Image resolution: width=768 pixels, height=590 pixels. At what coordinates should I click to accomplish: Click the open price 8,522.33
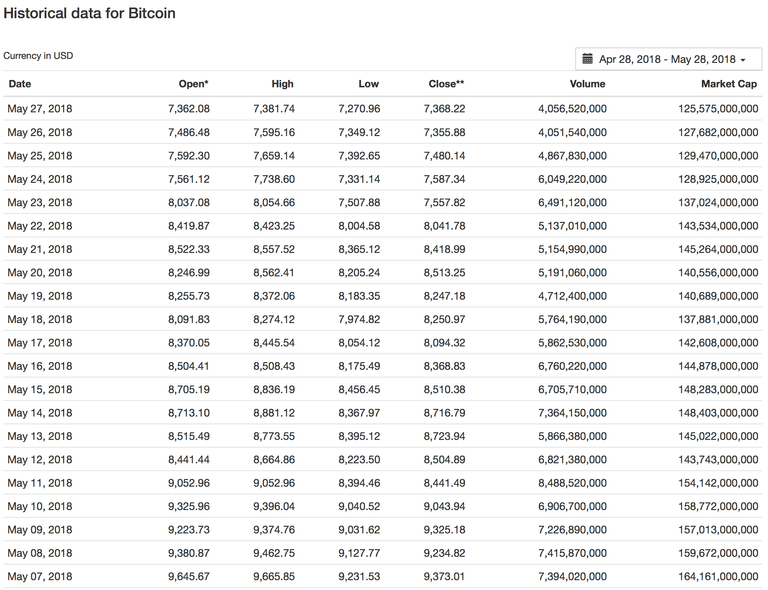click(189, 249)
